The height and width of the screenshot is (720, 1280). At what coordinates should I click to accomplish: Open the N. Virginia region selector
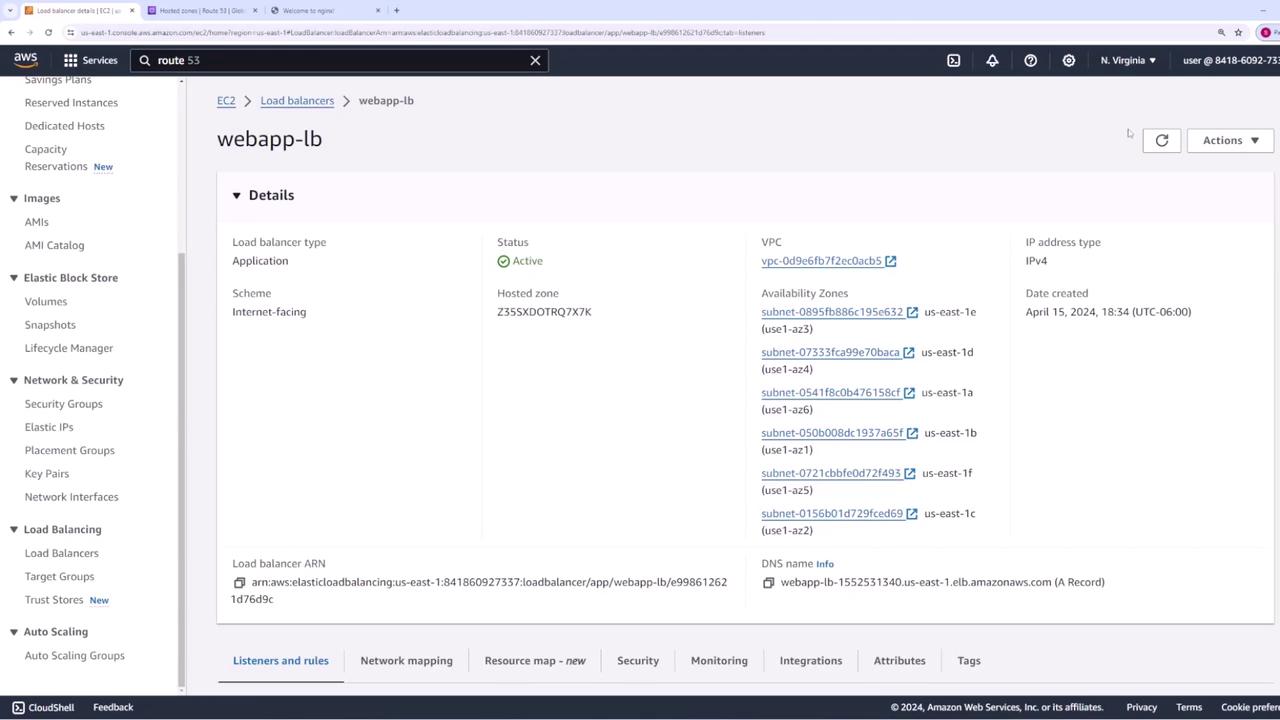pyautogui.click(x=1128, y=60)
